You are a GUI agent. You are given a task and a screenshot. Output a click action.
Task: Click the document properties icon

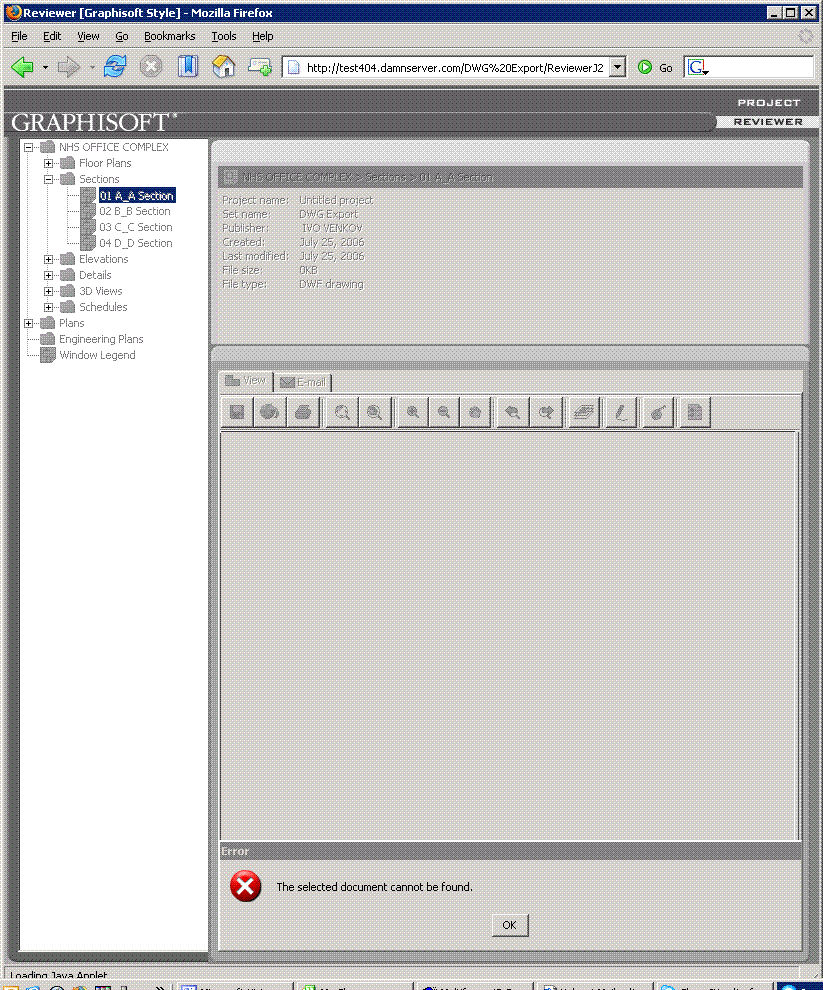(x=695, y=412)
